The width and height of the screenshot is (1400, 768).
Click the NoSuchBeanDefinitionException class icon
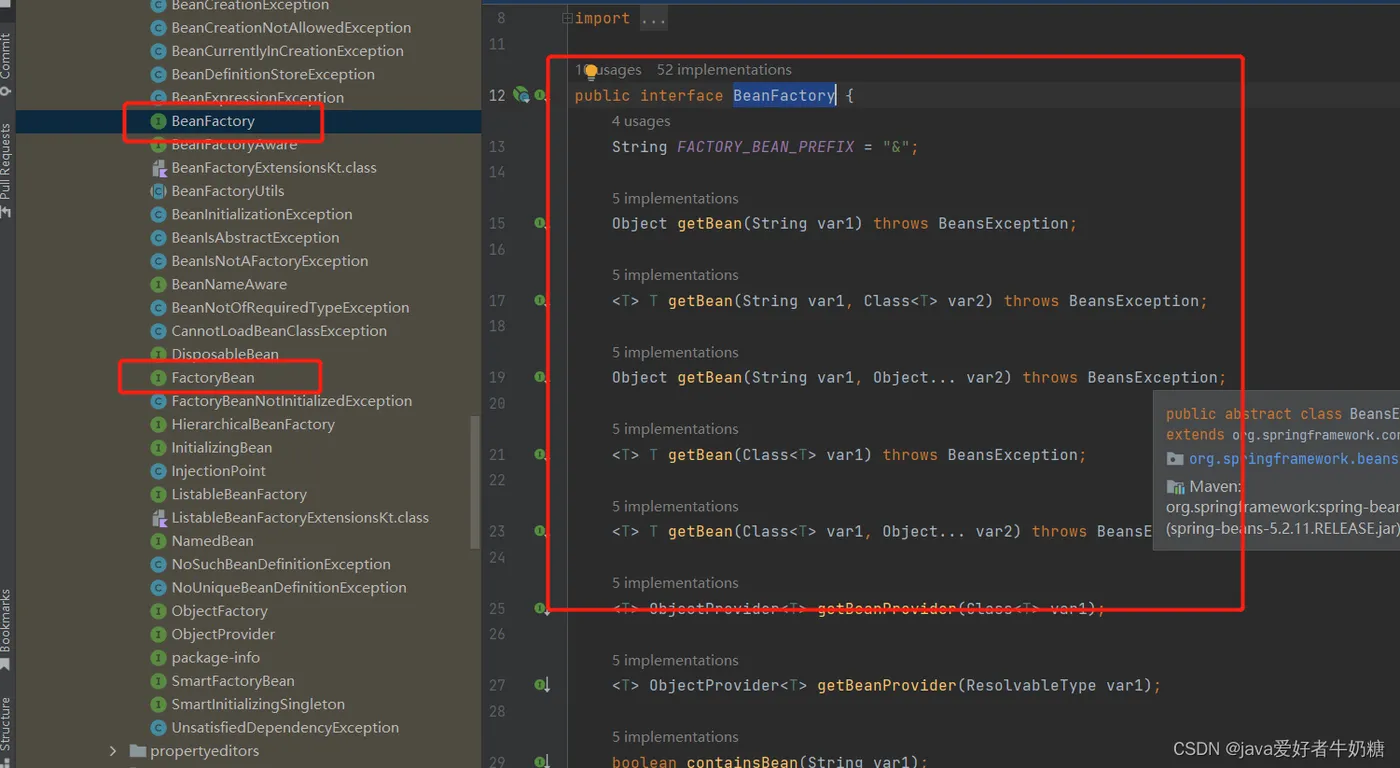(158, 564)
